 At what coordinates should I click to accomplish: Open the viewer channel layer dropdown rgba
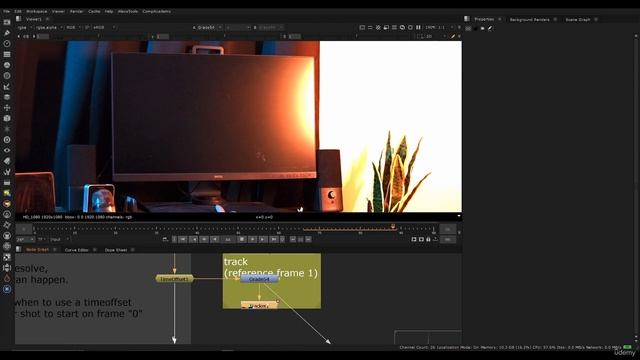coord(25,27)
